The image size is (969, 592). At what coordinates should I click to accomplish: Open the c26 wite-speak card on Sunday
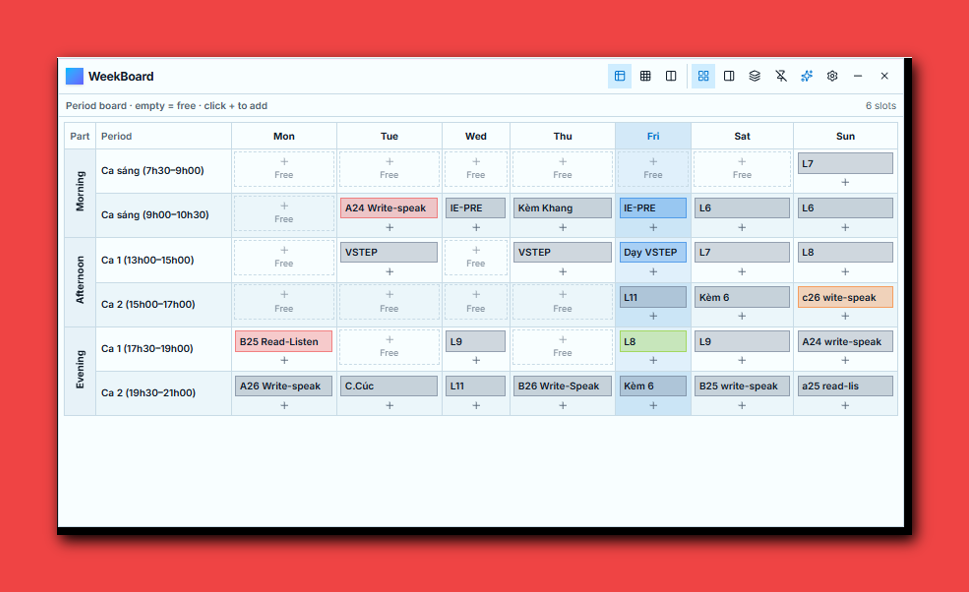tap(845, 297)
